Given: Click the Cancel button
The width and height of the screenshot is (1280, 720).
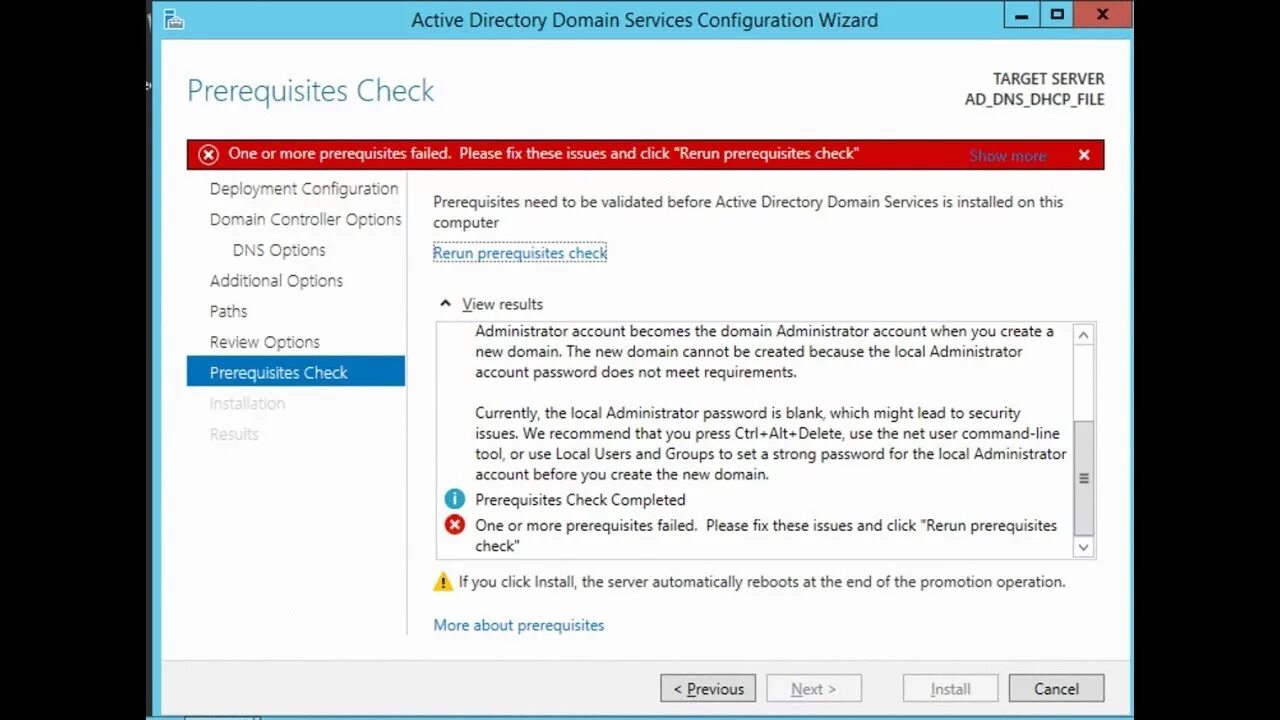Looking at the screenshot, I should coord(1056,689).
